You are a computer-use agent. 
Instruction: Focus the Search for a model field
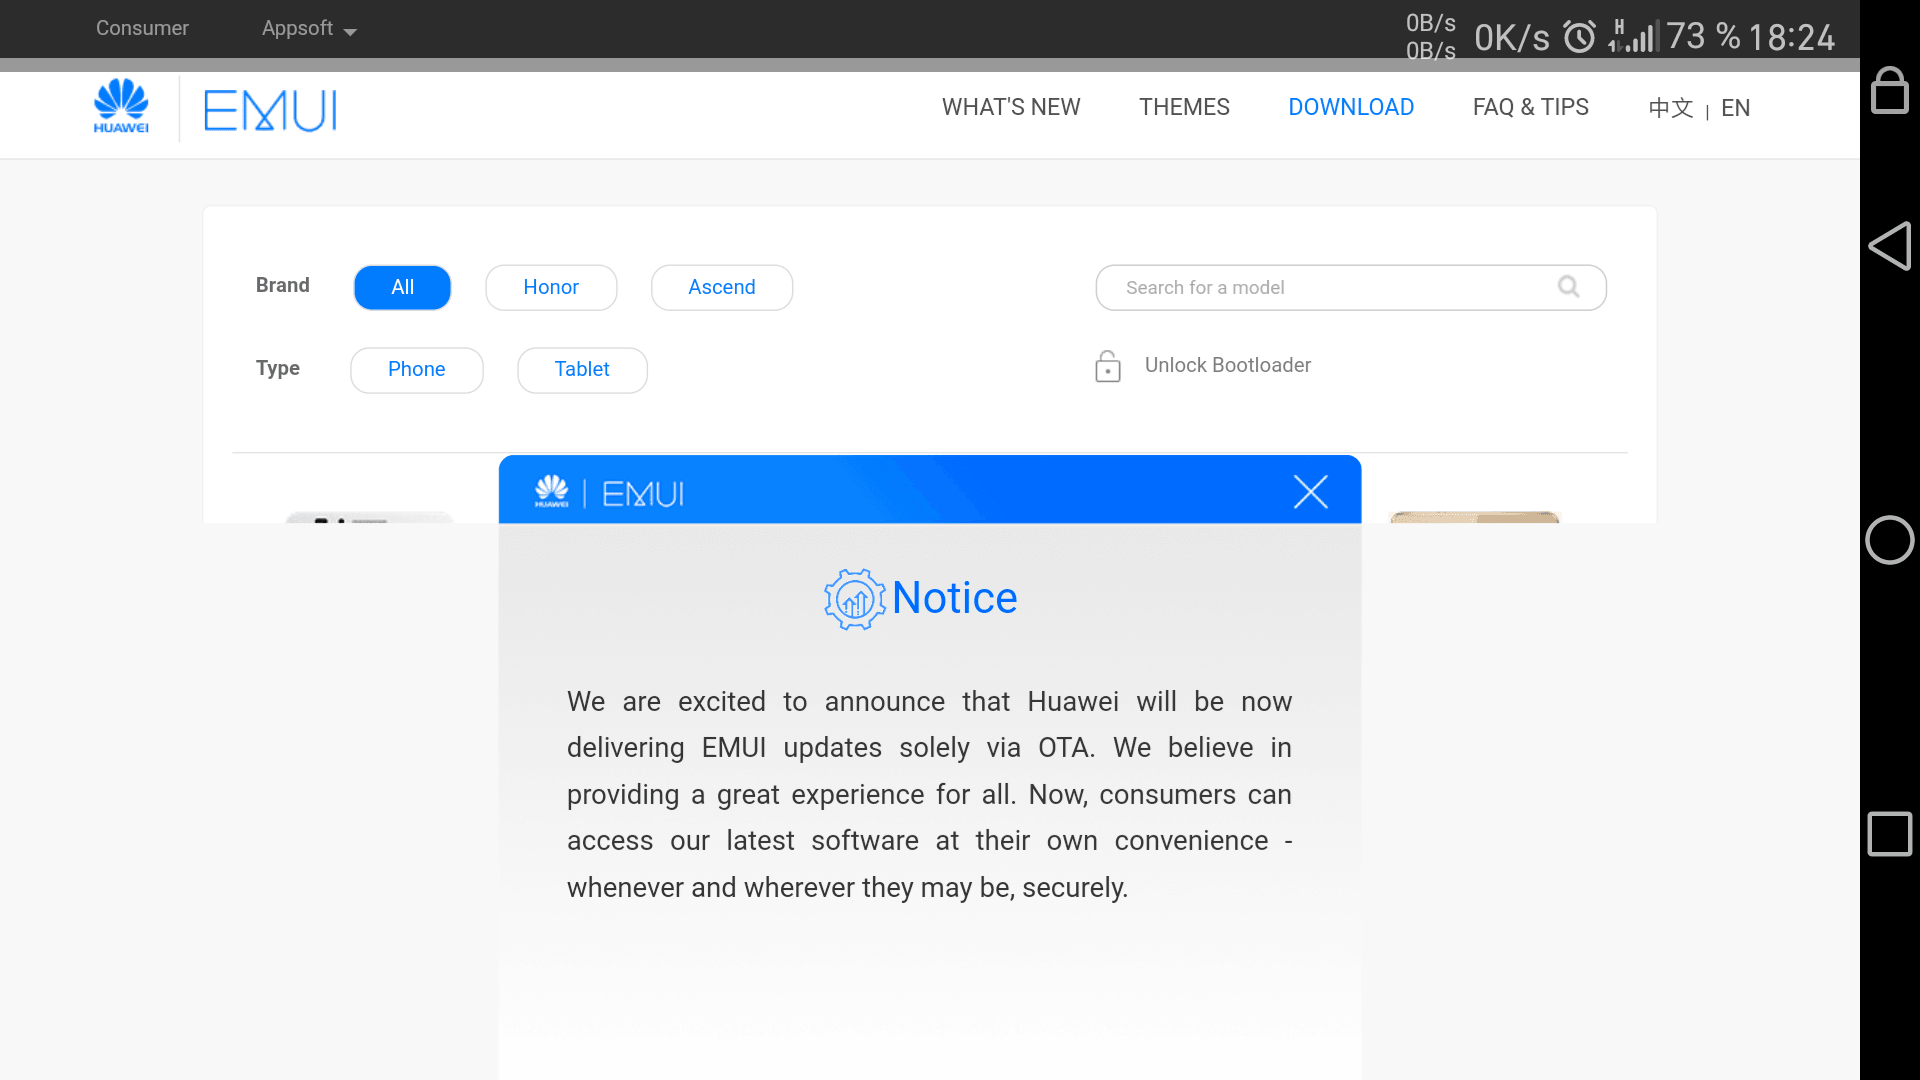[x=1351, y=288]
